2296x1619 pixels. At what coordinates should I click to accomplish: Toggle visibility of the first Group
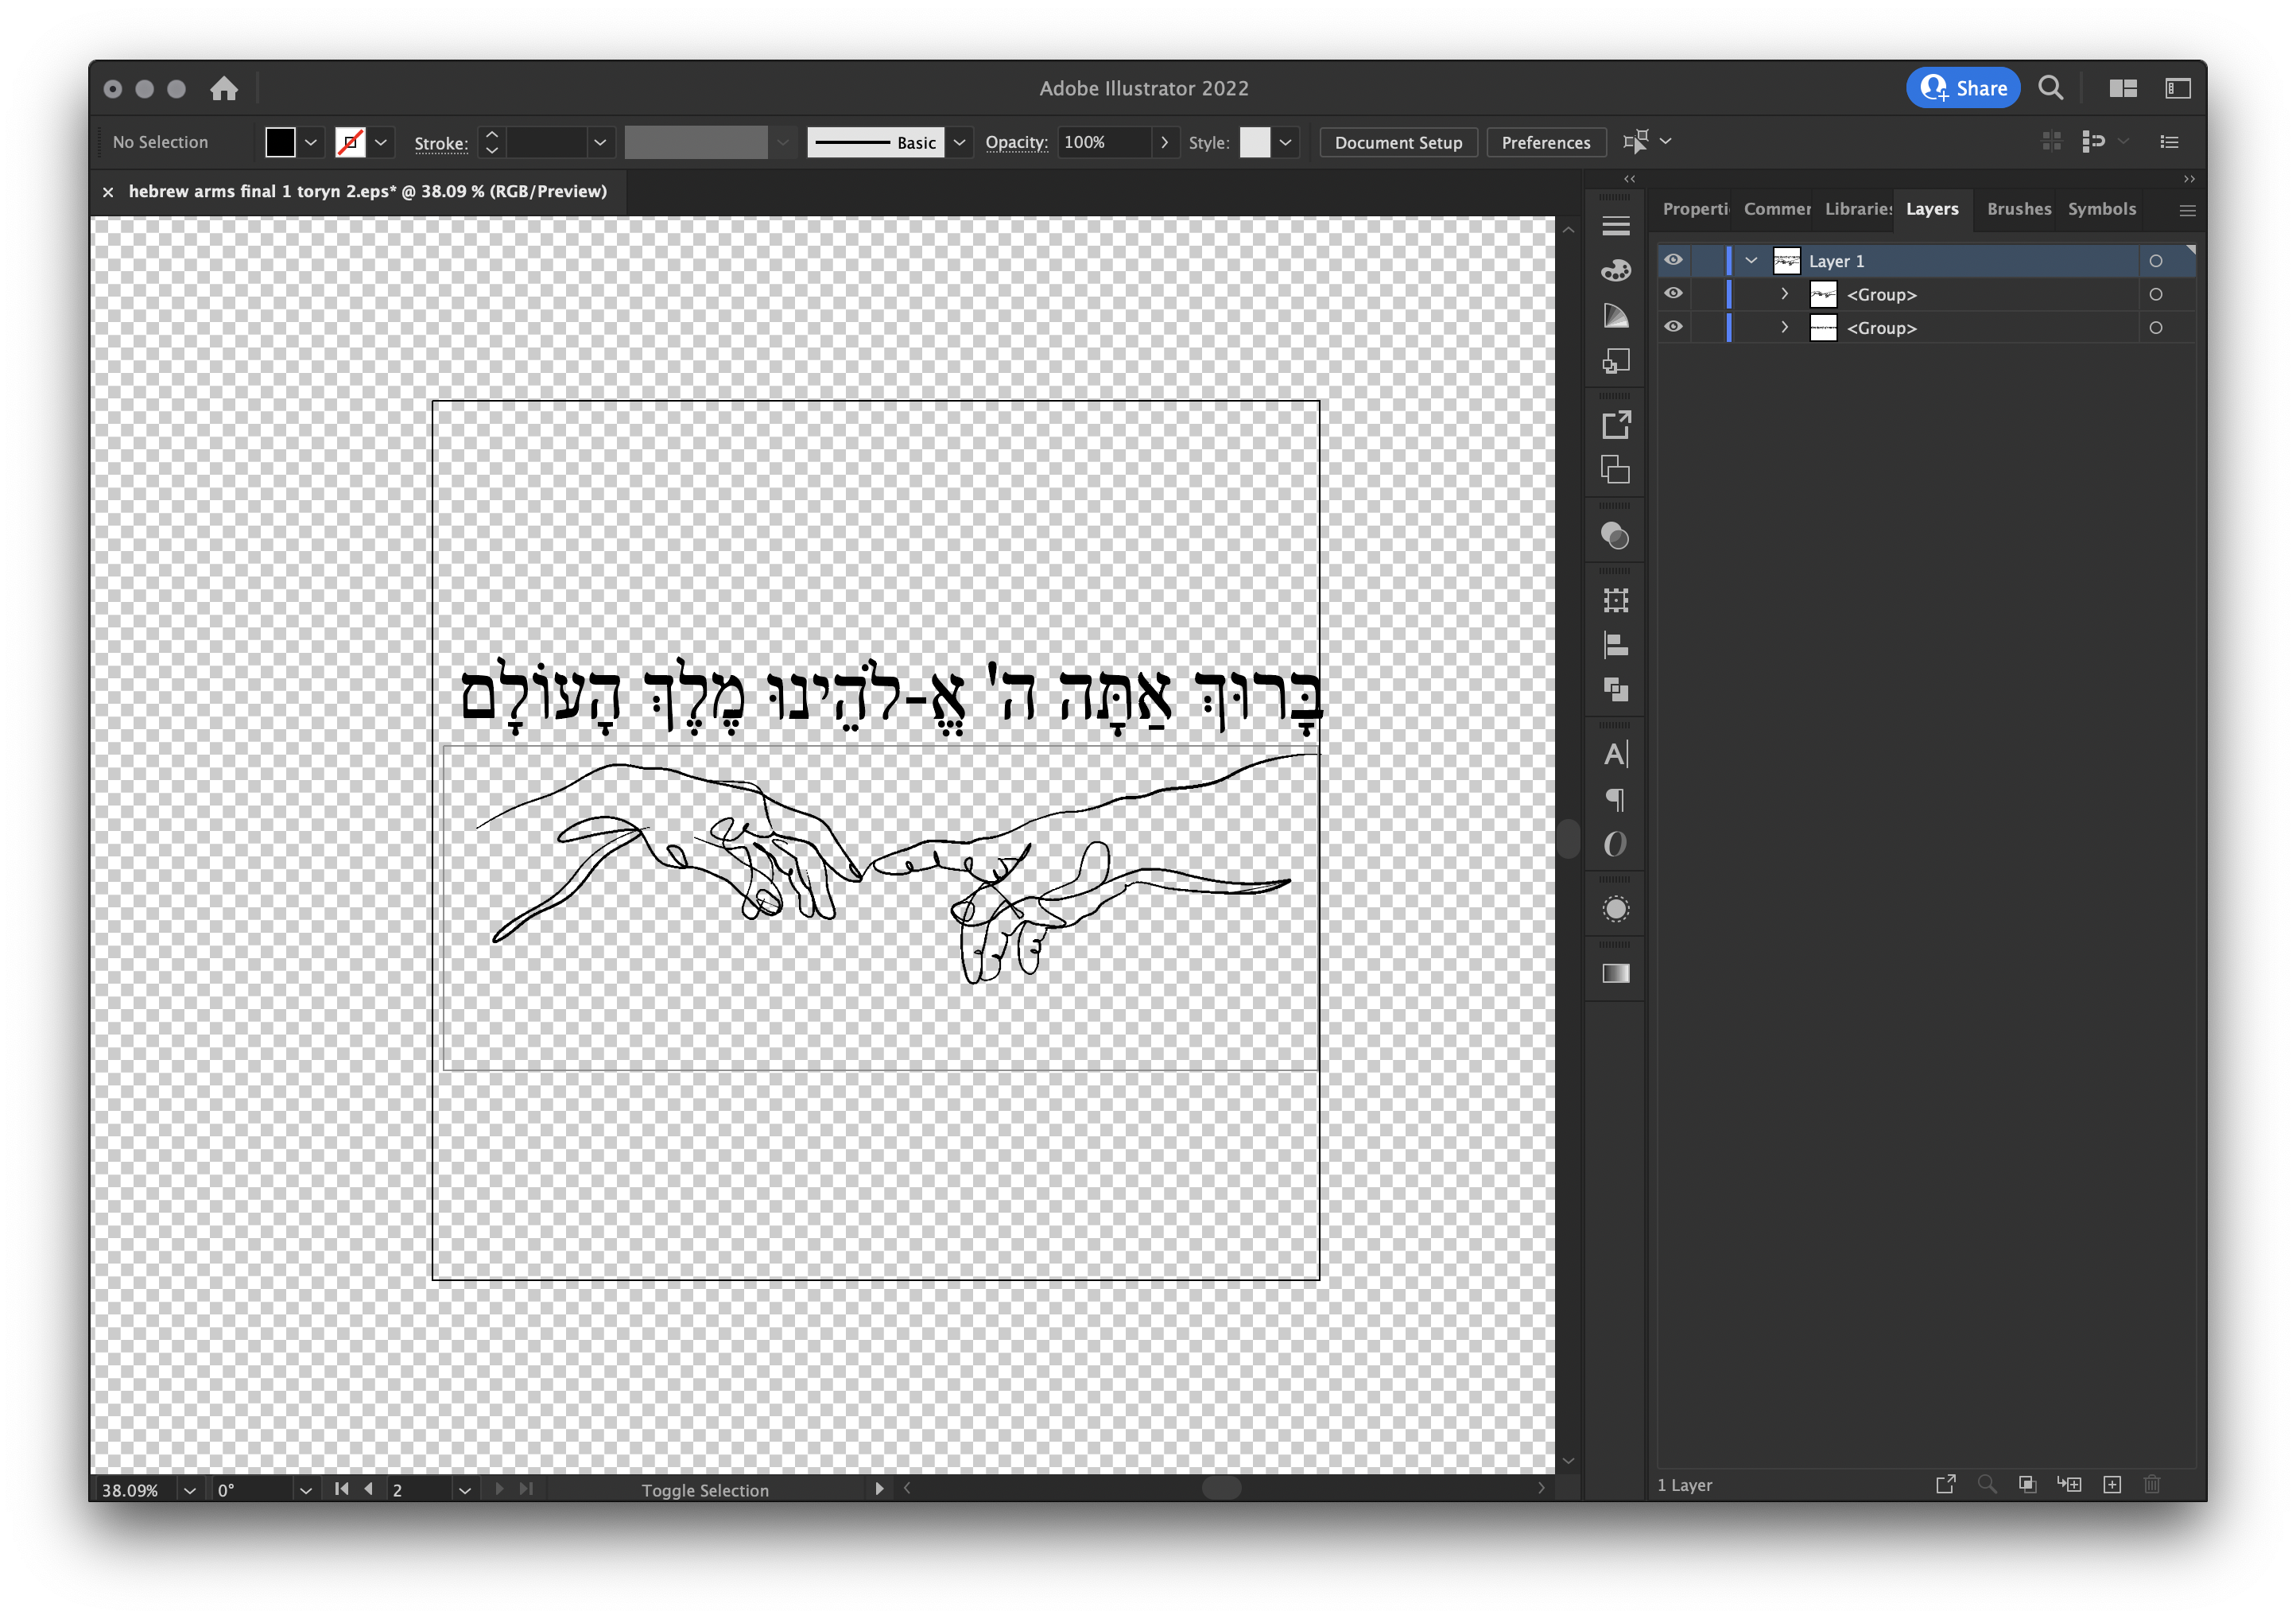(1674, 293)
